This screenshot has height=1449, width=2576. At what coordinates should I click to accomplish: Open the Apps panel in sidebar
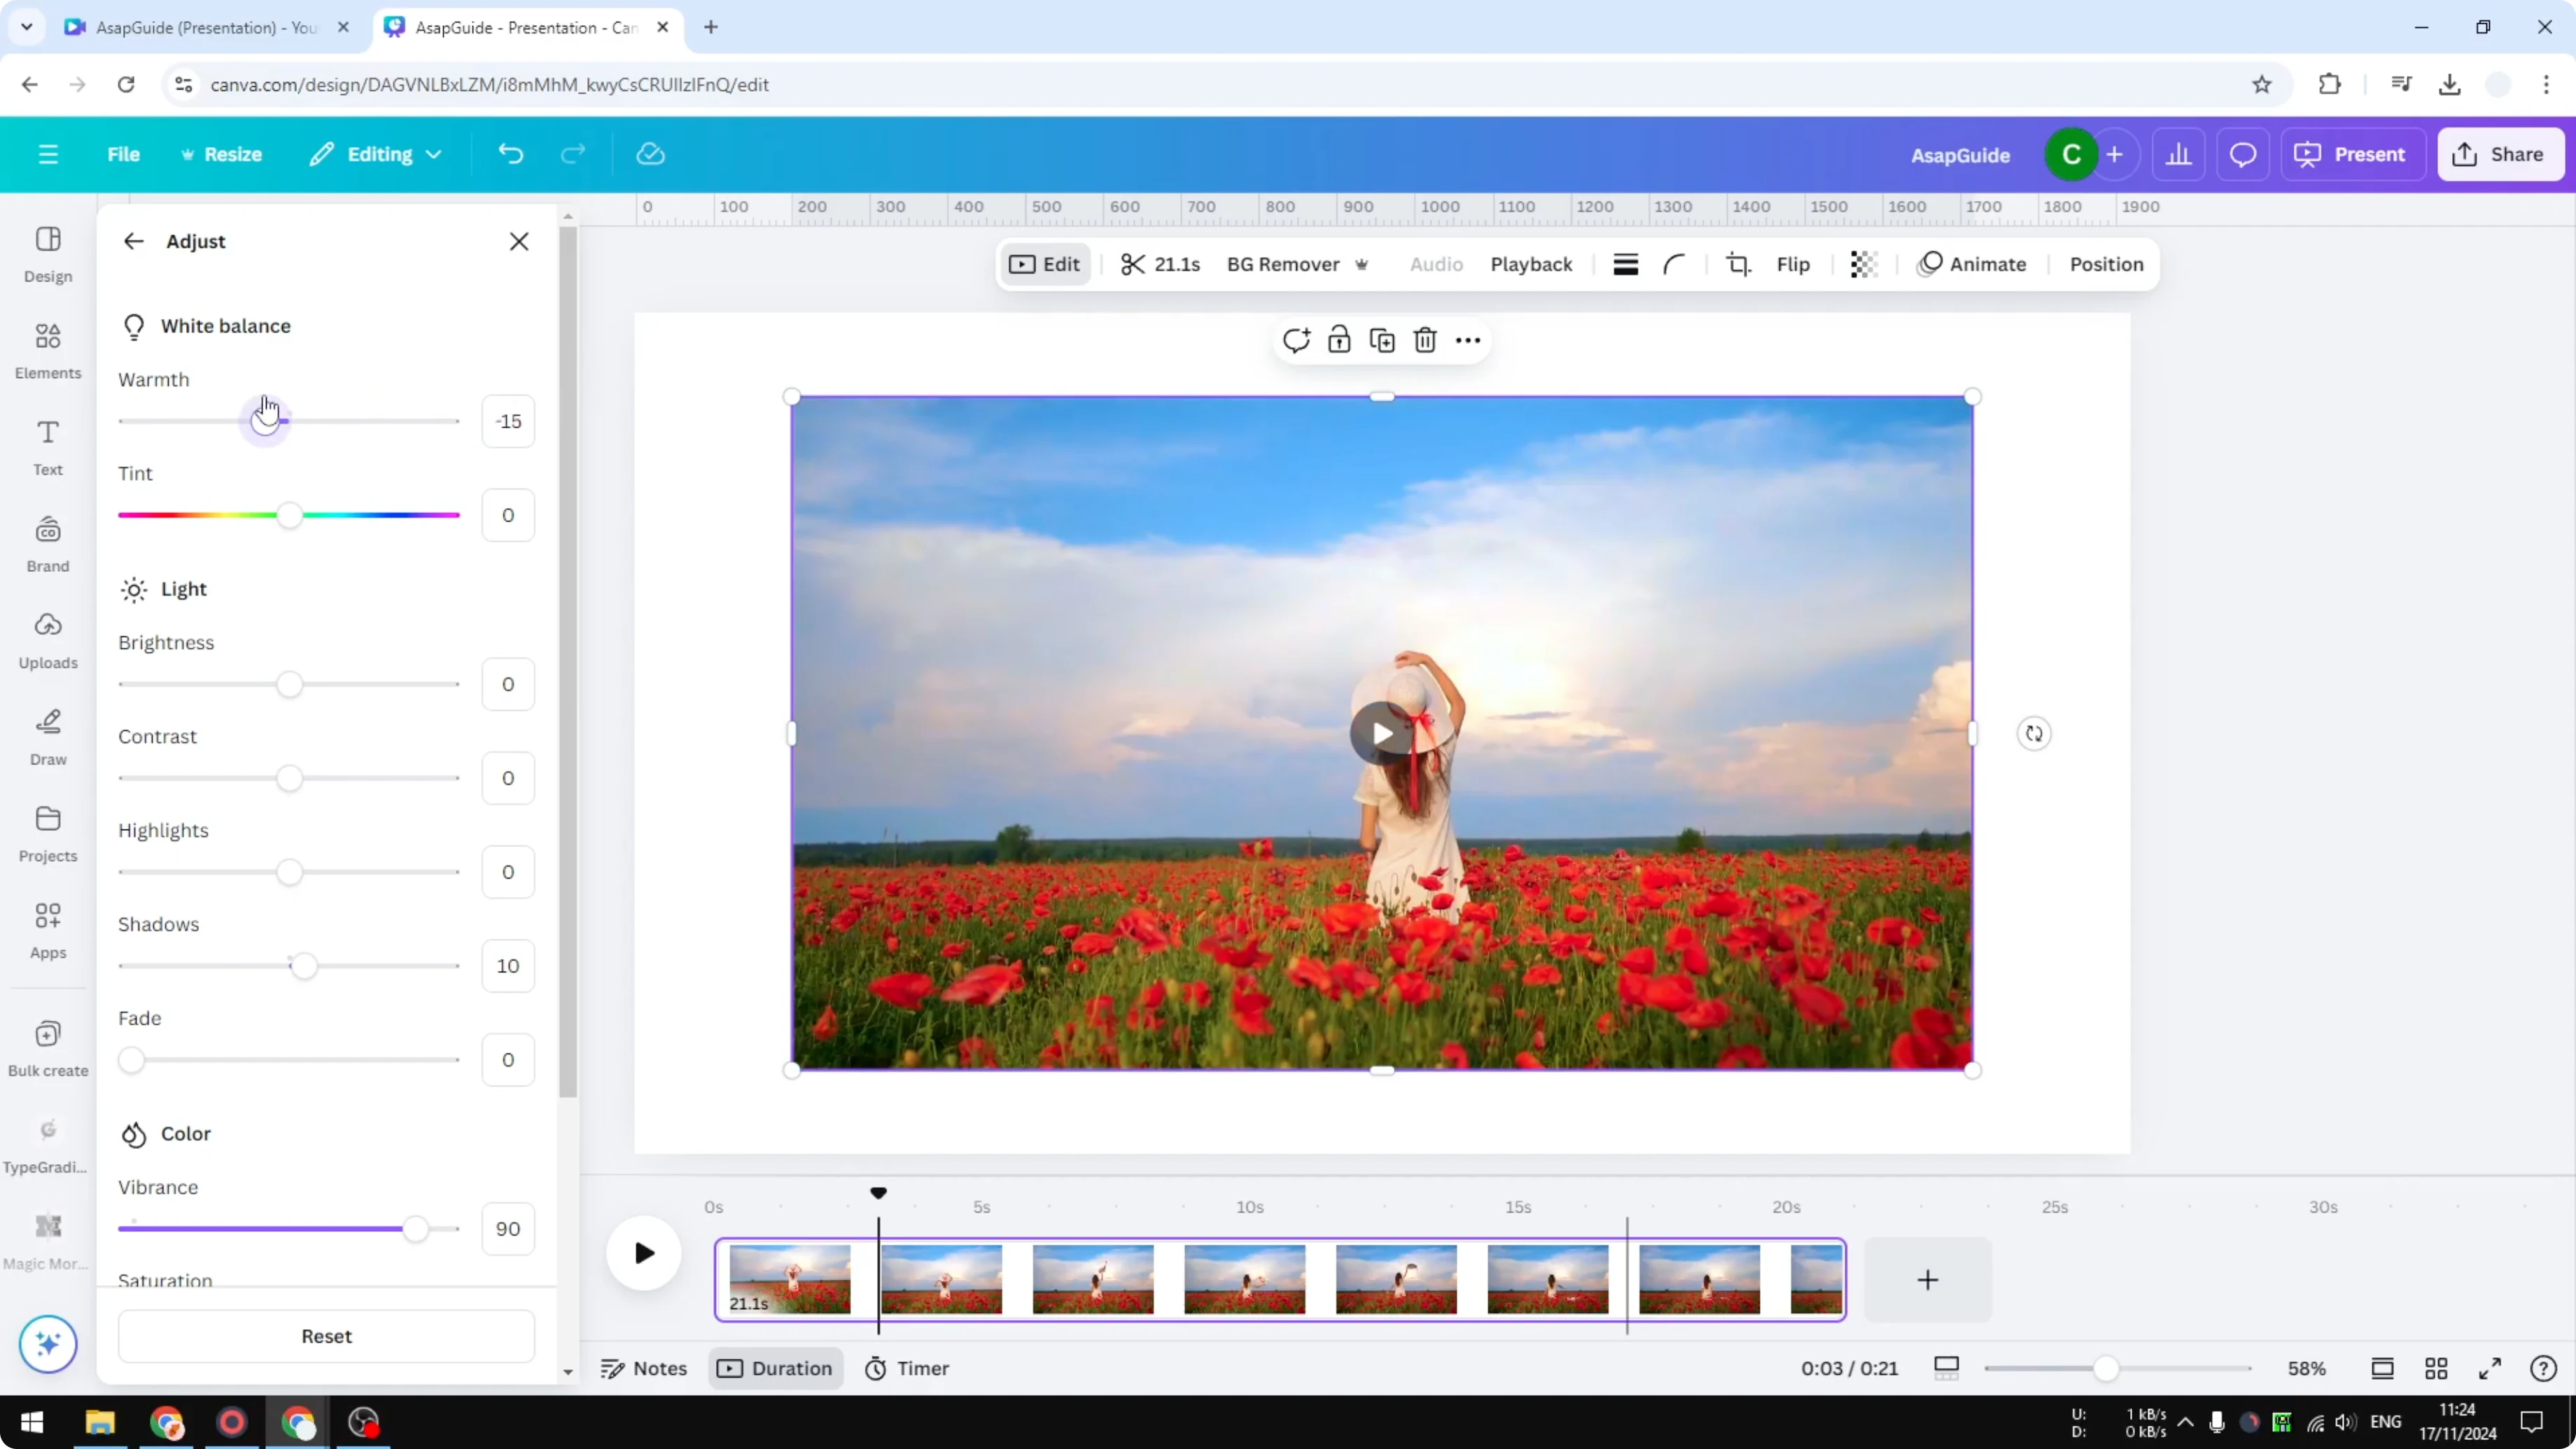[x=47, y=928]
